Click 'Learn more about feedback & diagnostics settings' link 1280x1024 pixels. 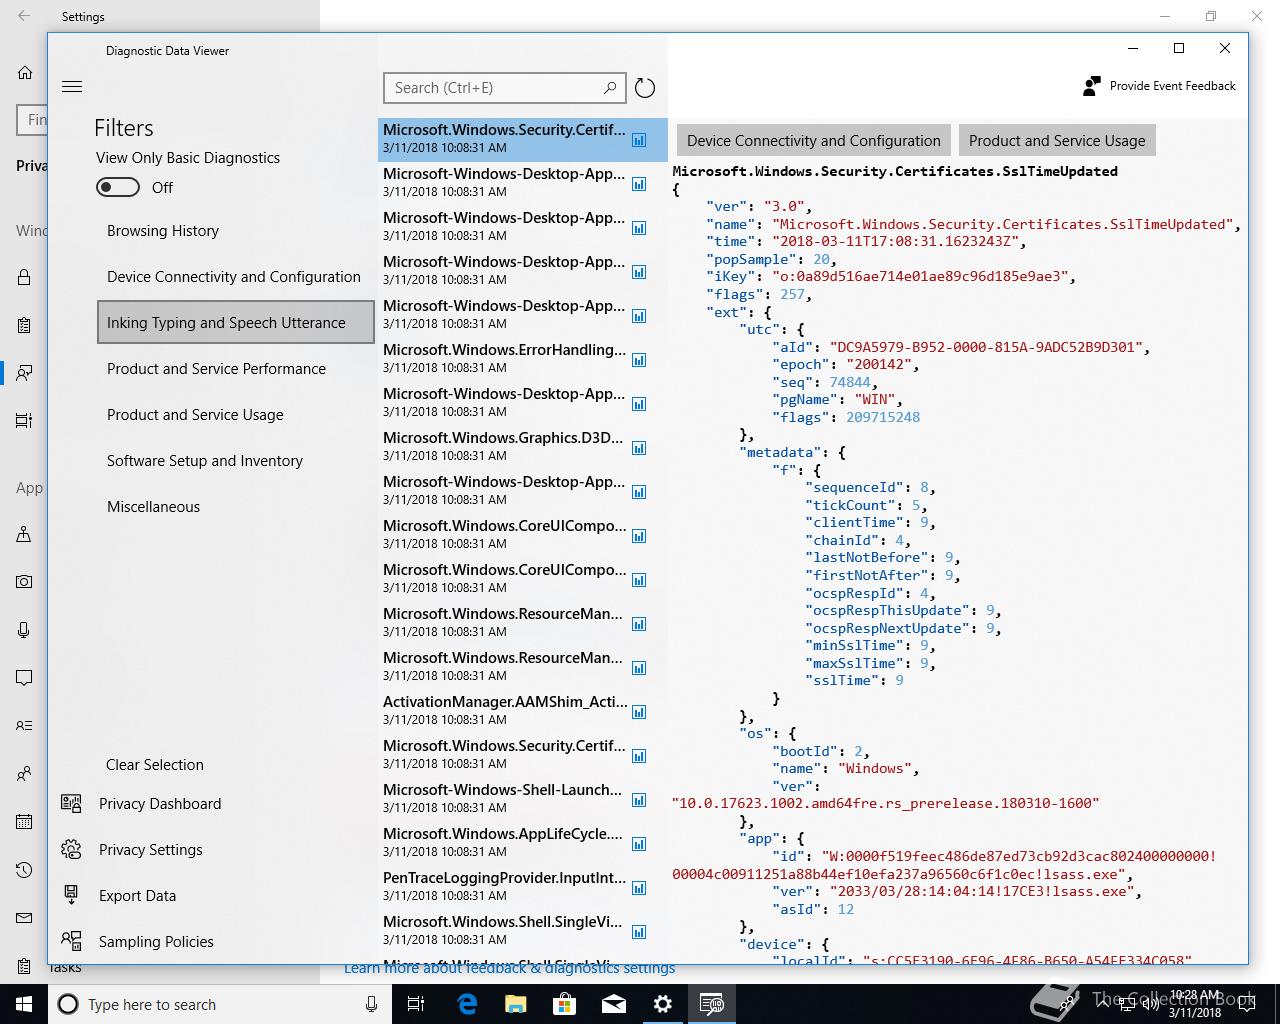(509, 969)
